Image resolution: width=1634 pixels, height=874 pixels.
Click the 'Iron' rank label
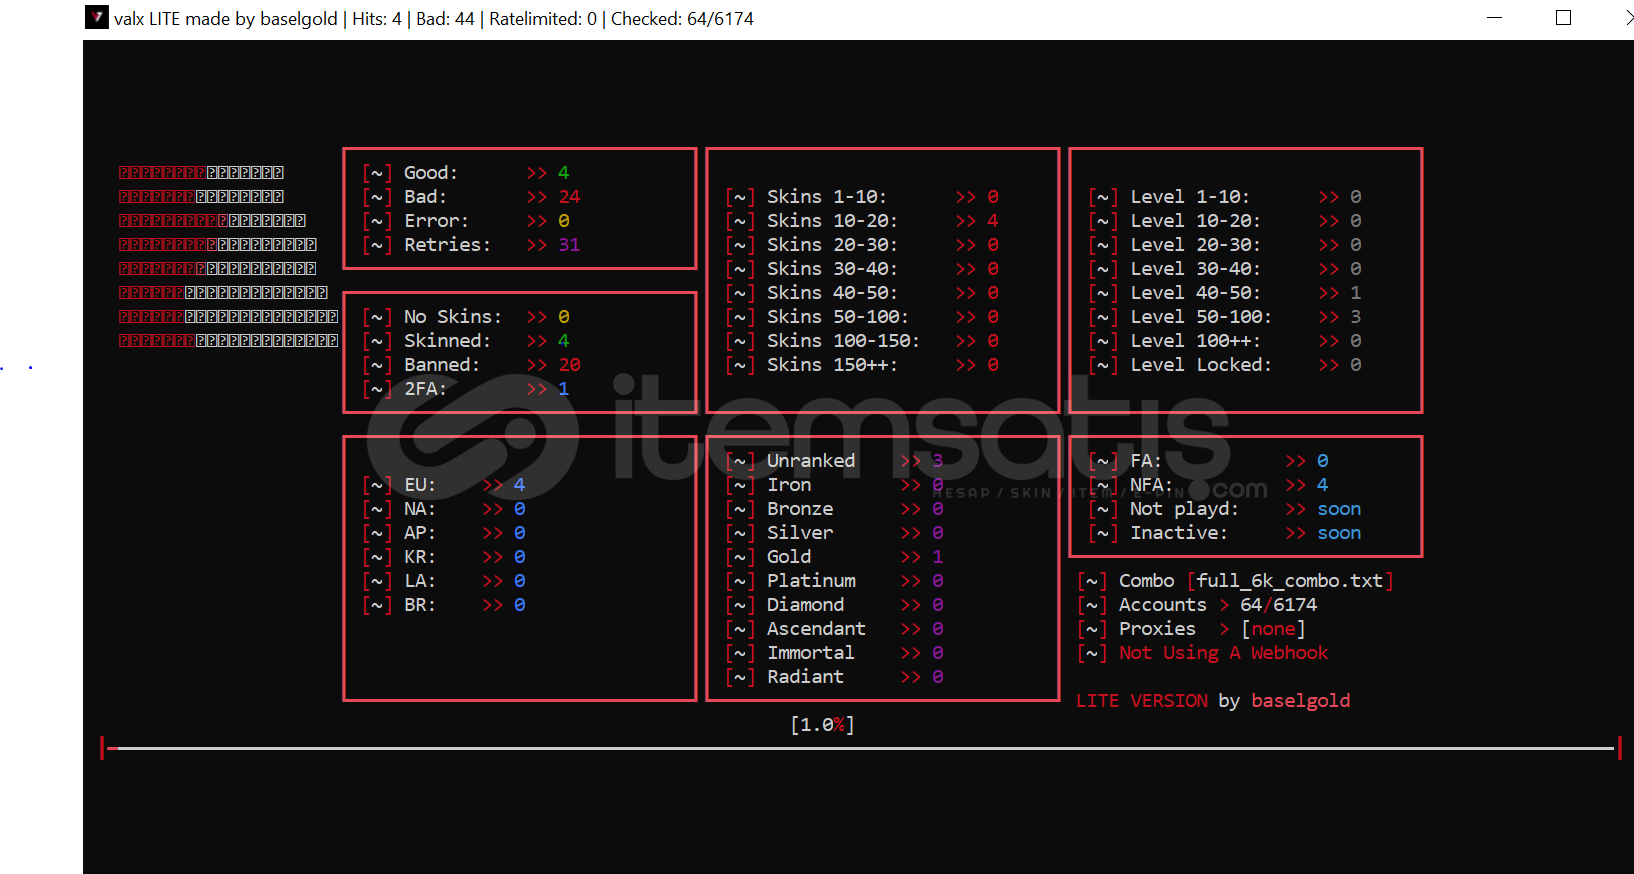tap(789, 485)
